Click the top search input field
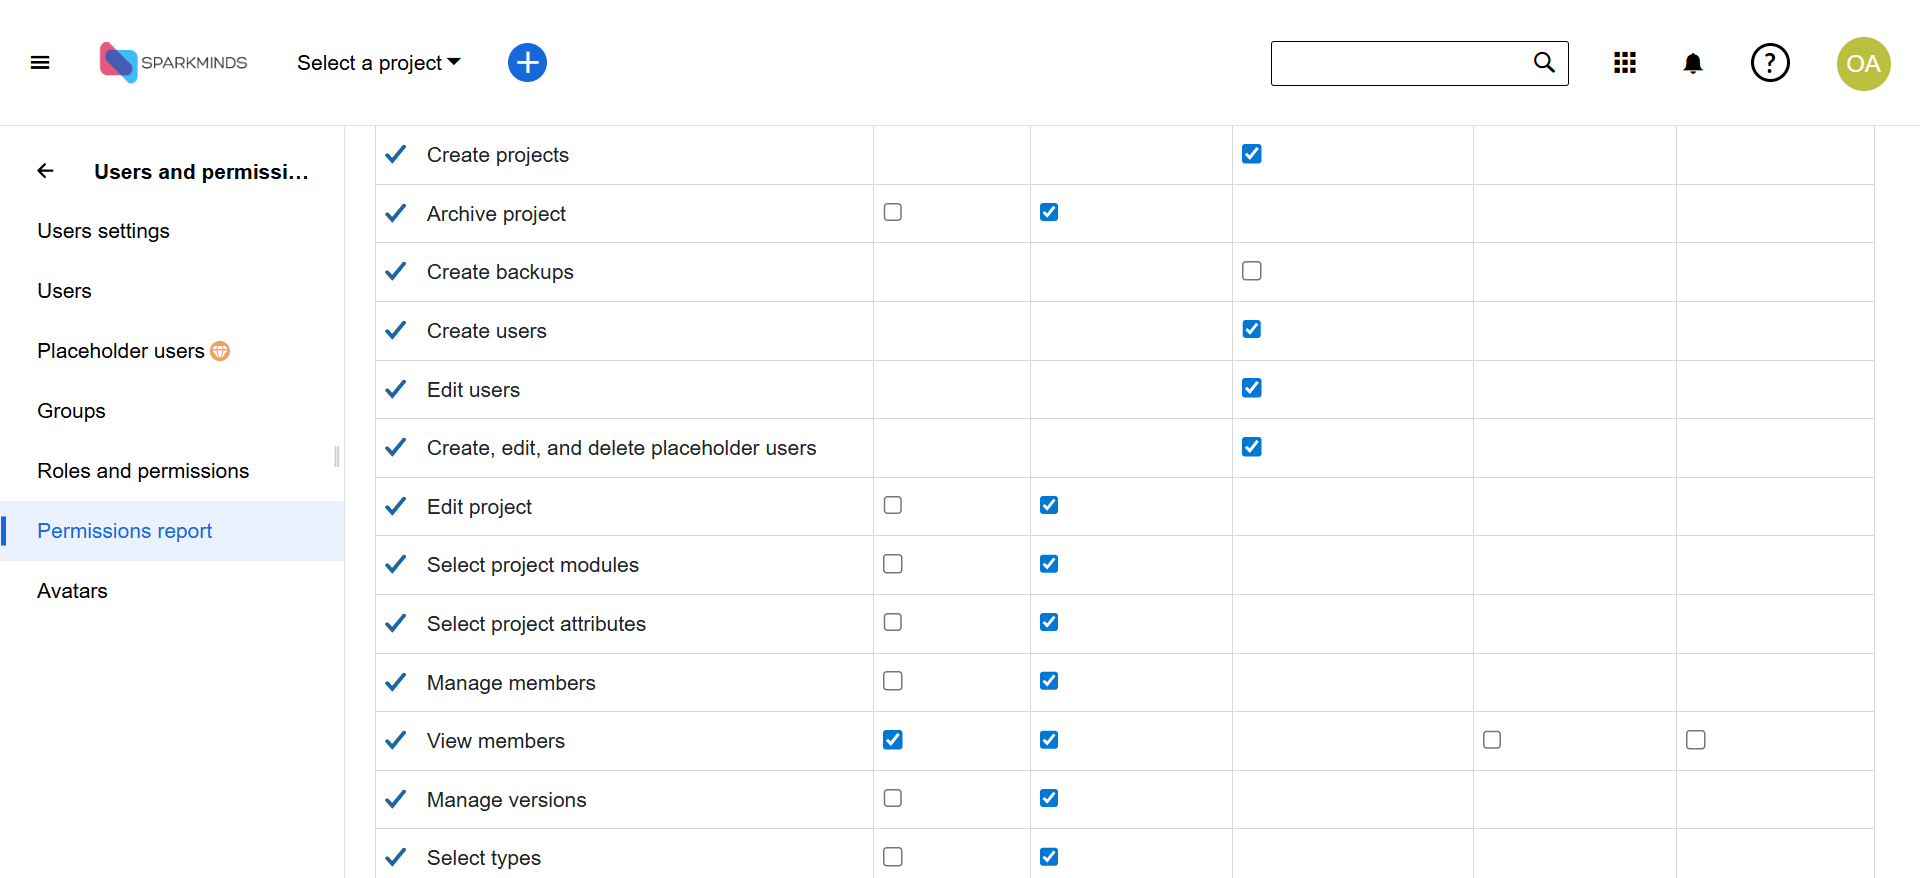 coord(1398,63)
